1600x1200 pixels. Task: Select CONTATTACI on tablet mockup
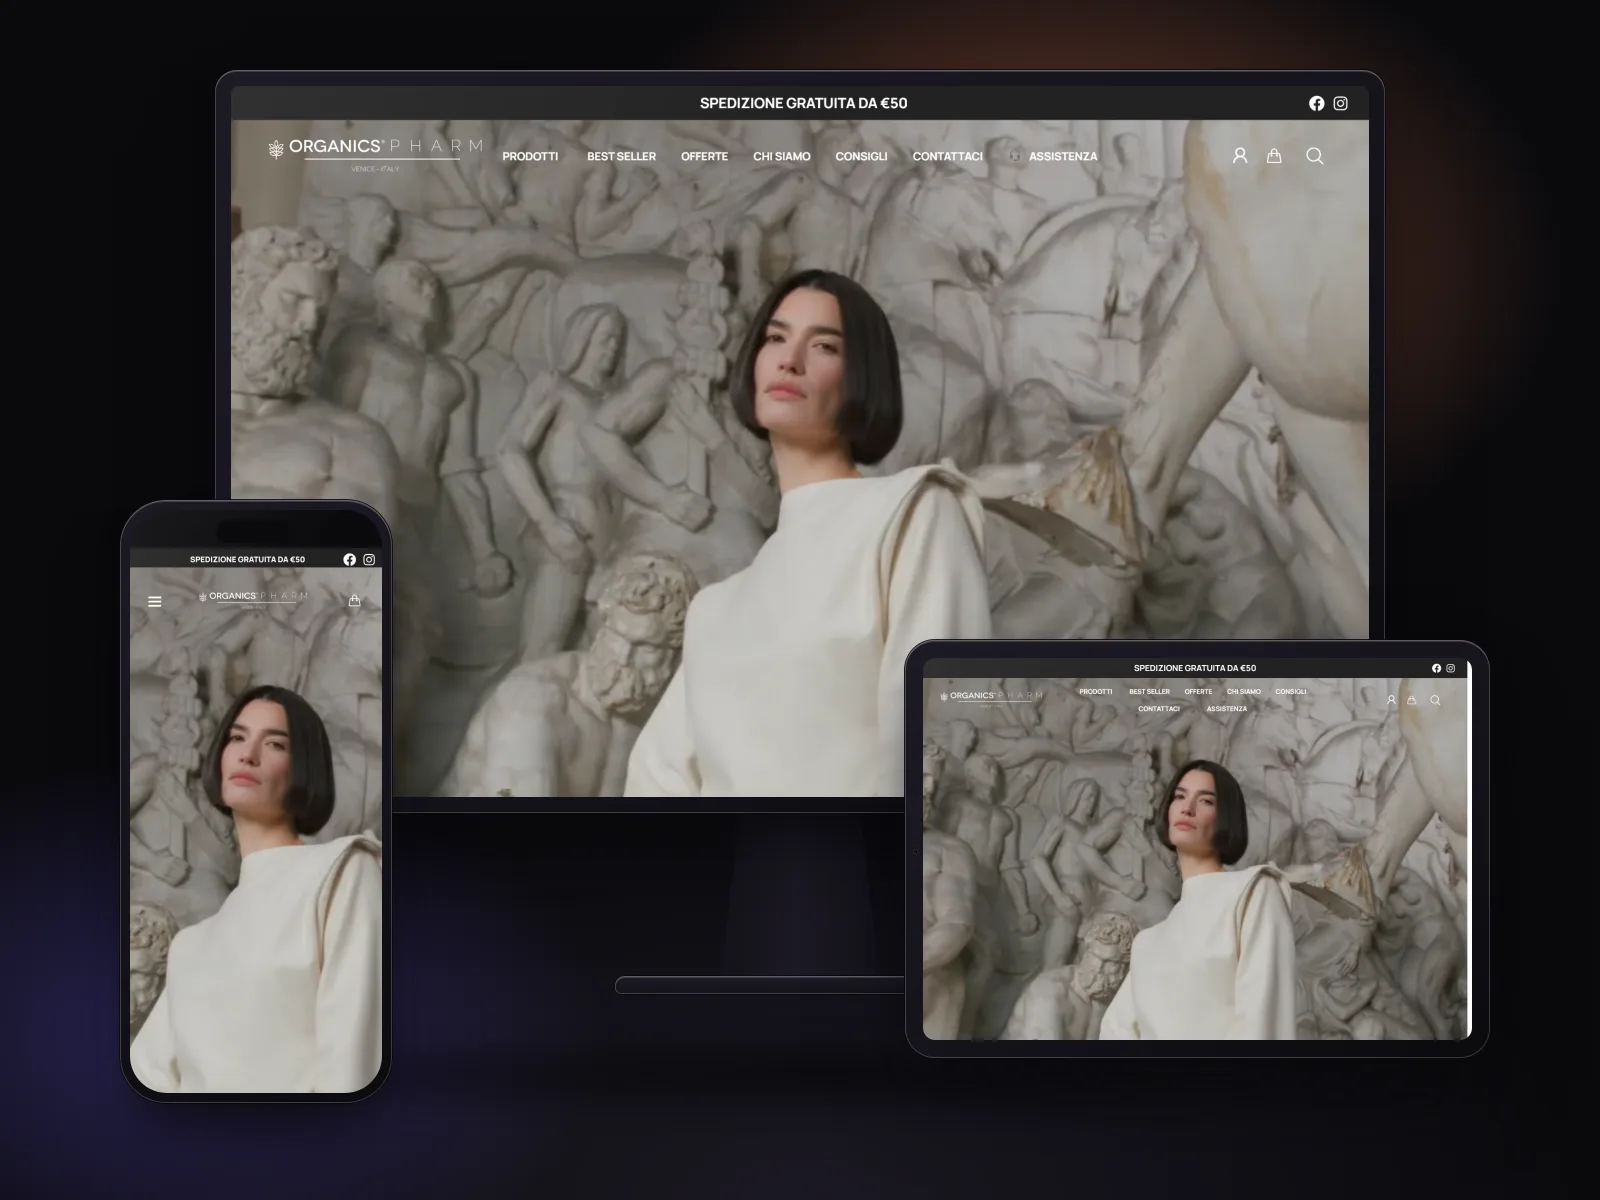(x=1159, y=709)
